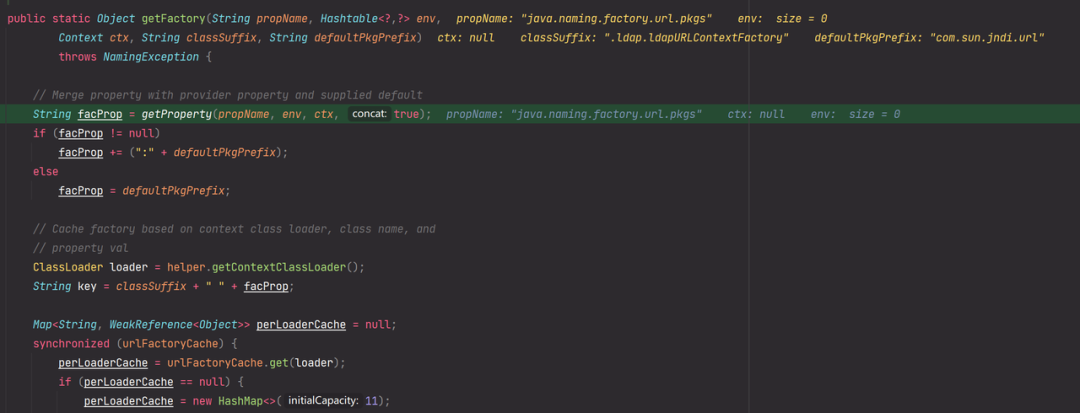Click the 'concat:' parameter hint
This screenshot has width=1080, height=413.
tap(370, 115)
